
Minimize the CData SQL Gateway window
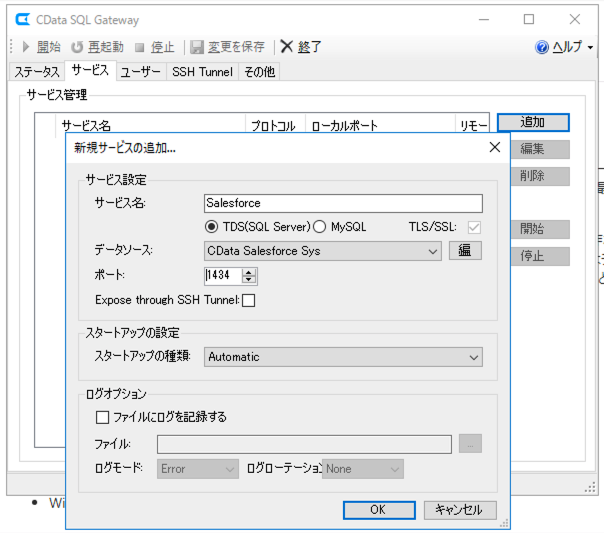point(484,19)
